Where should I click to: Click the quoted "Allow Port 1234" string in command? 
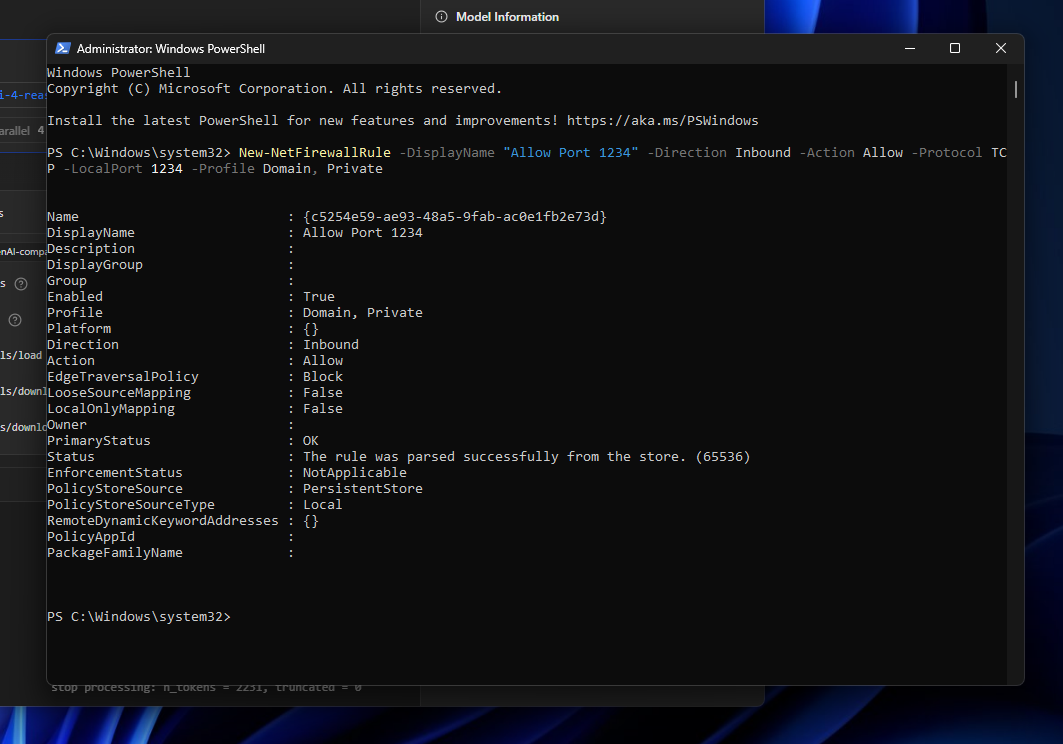tap(571, 153)
